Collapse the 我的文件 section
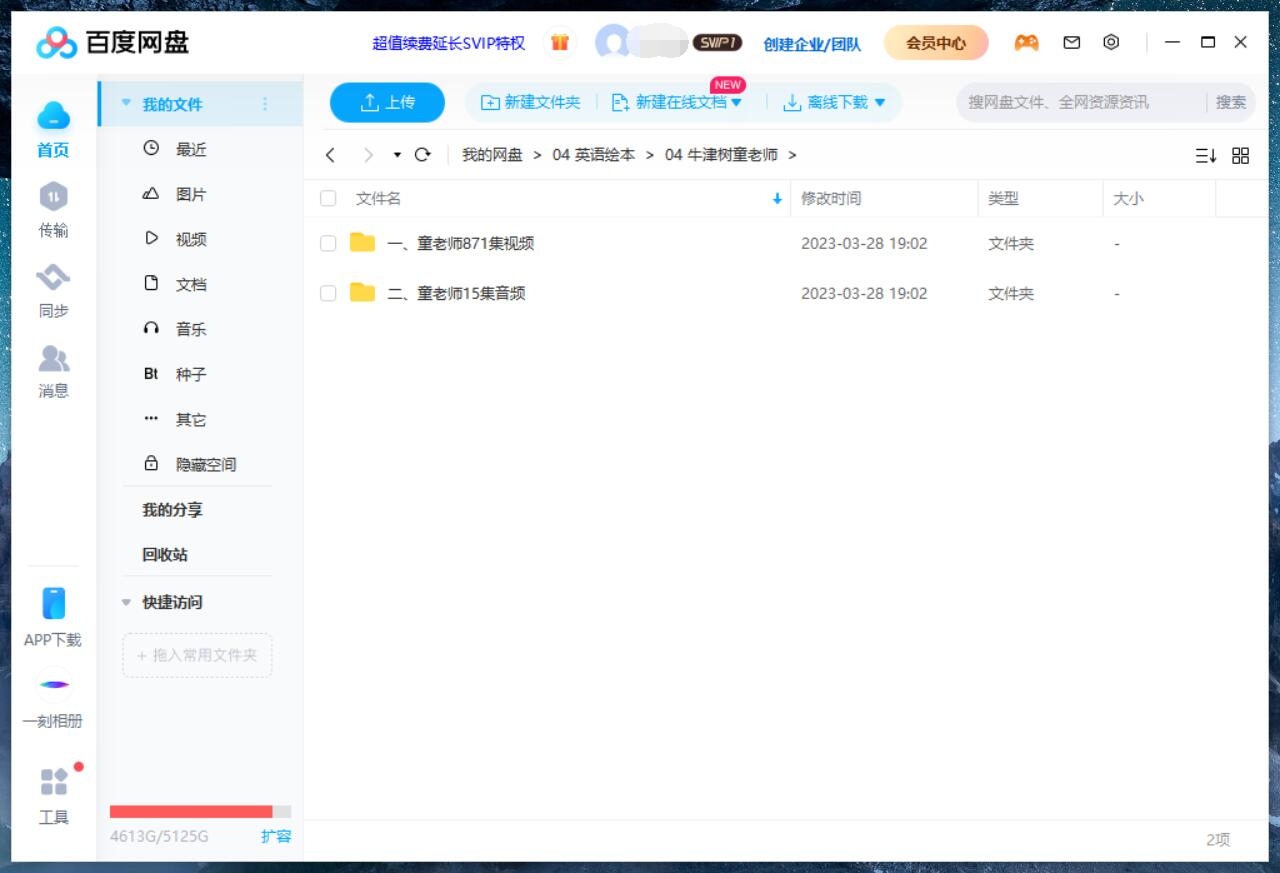1280x873 pixels. [x=125, y=103]
